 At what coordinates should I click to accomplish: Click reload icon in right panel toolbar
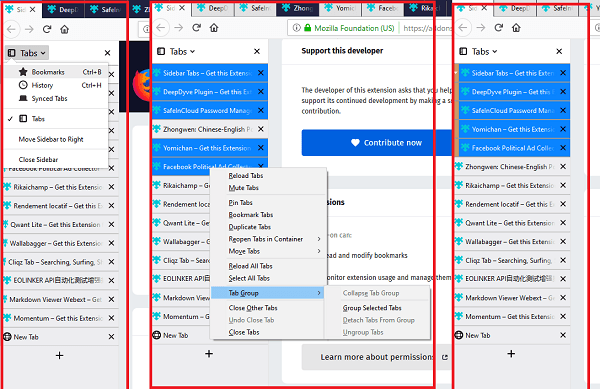coord(499,28)
